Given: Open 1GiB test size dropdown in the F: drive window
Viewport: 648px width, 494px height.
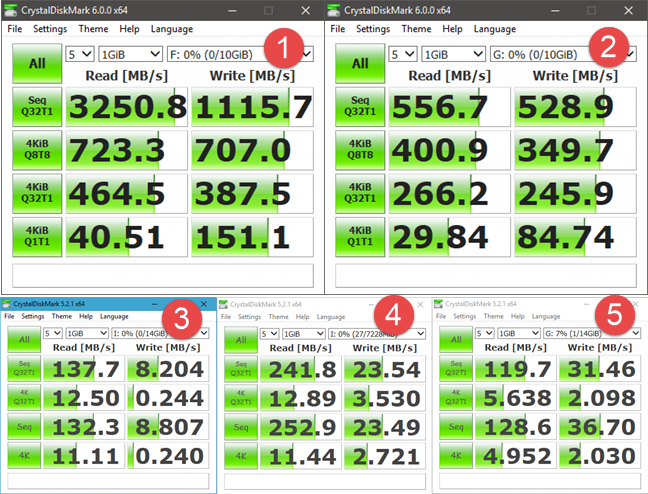Looking at the screenshot, I should click(x=130, y=54).
